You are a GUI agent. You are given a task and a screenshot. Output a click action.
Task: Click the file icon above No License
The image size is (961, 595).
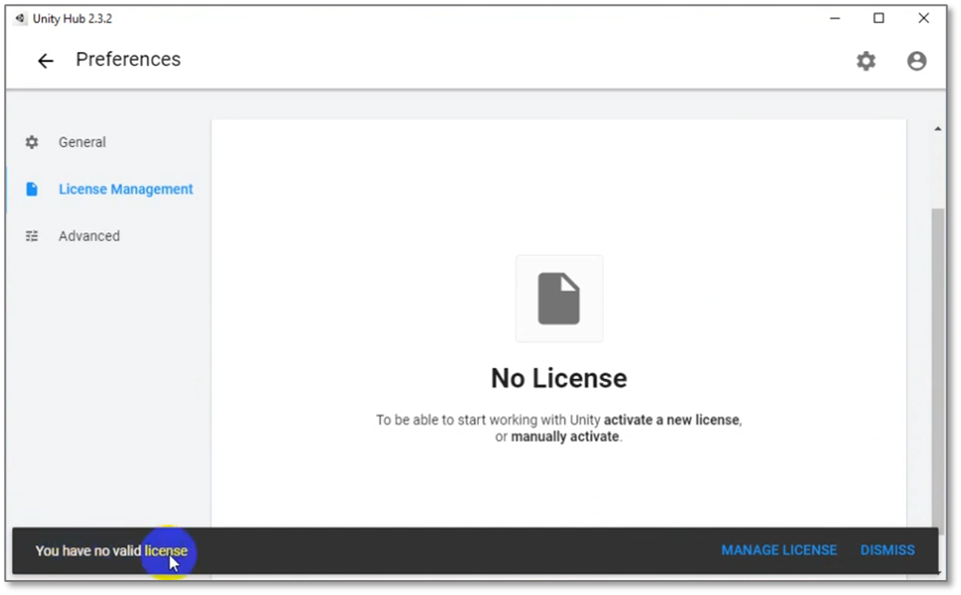click(559, 298)
